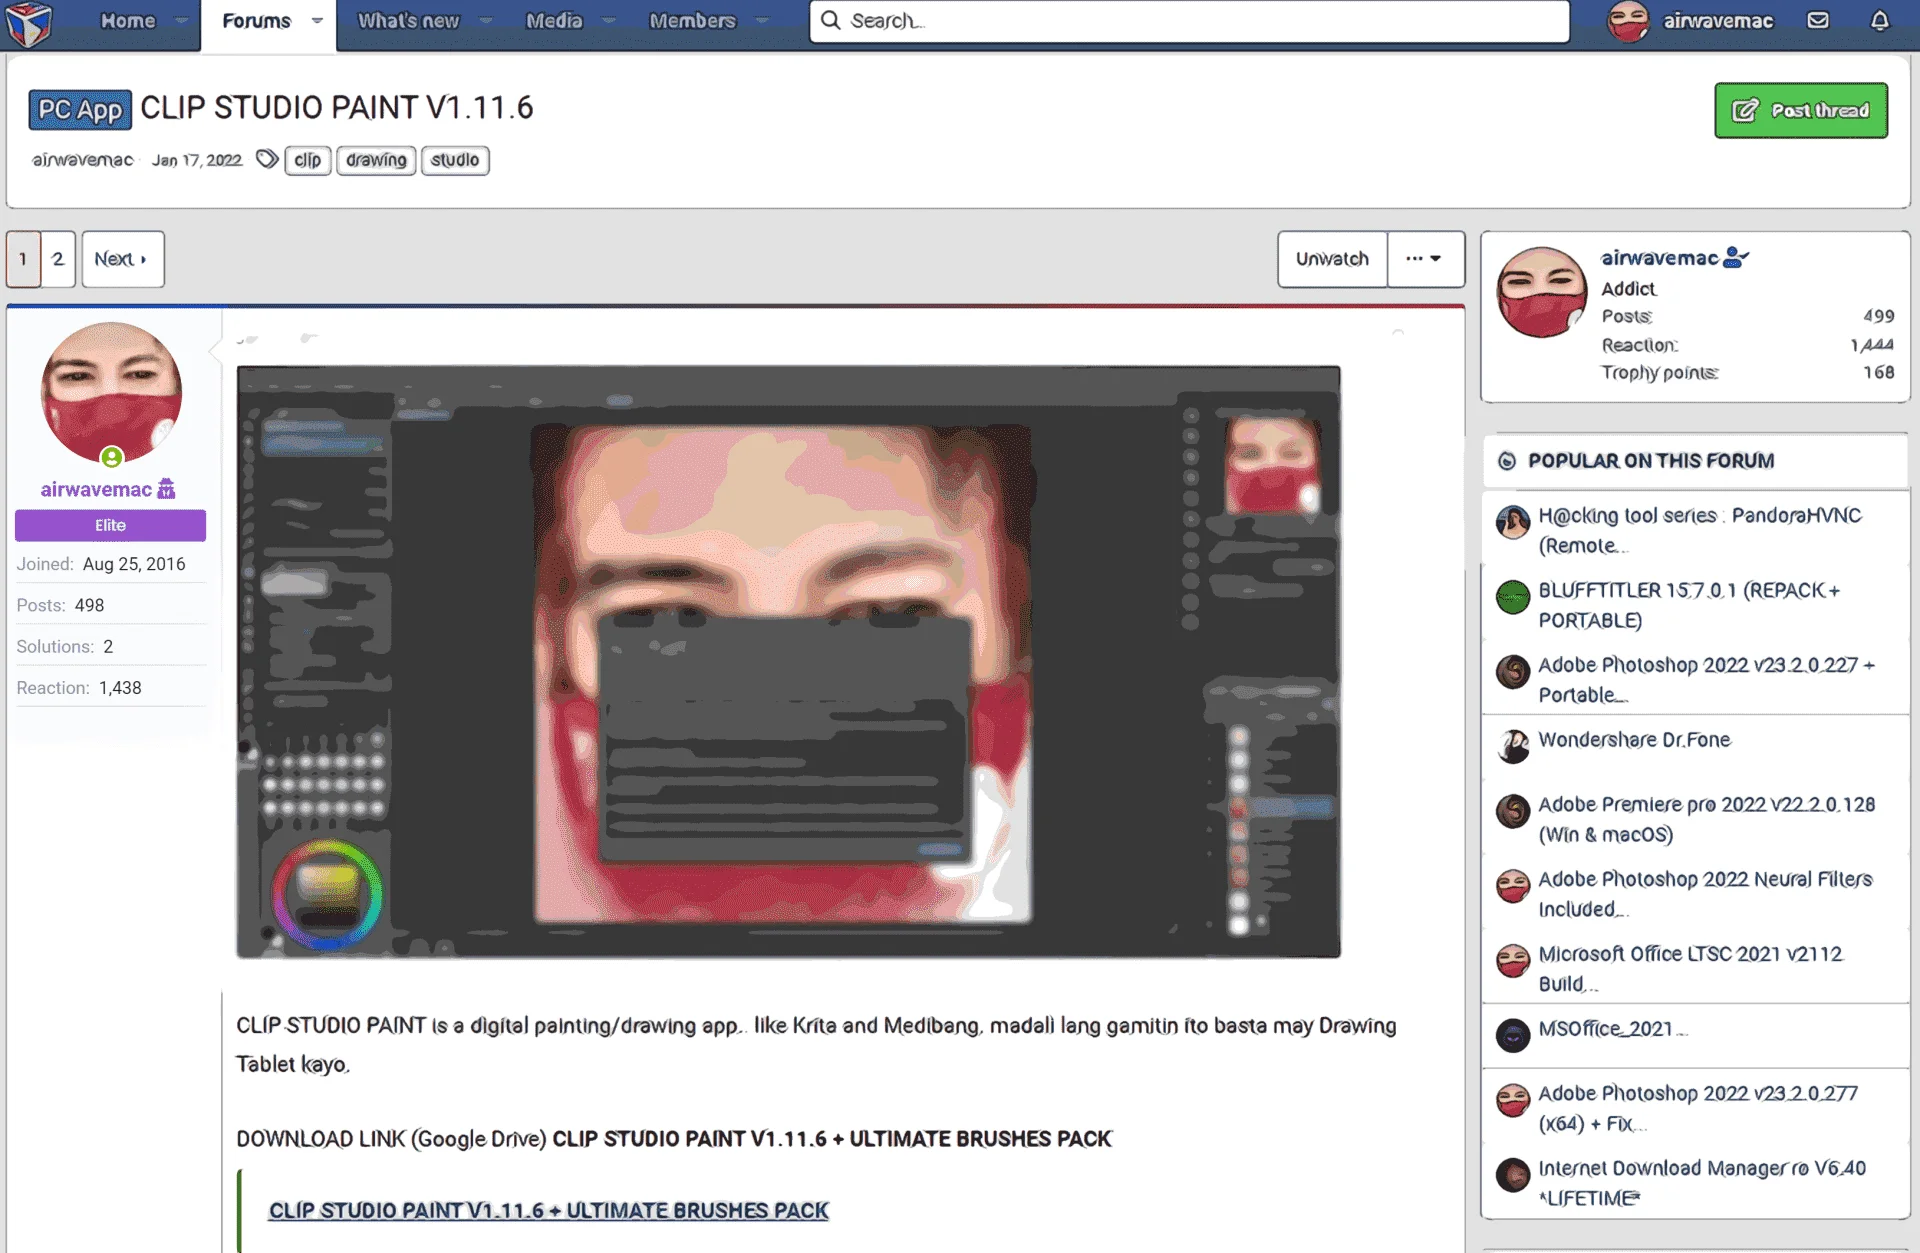This screenshot has height=1253, width=1920.
Task: Click avatar beside Microsoft Office LTSC 2021 thread
Action: pyautogui.click(x=1512, y=961)
